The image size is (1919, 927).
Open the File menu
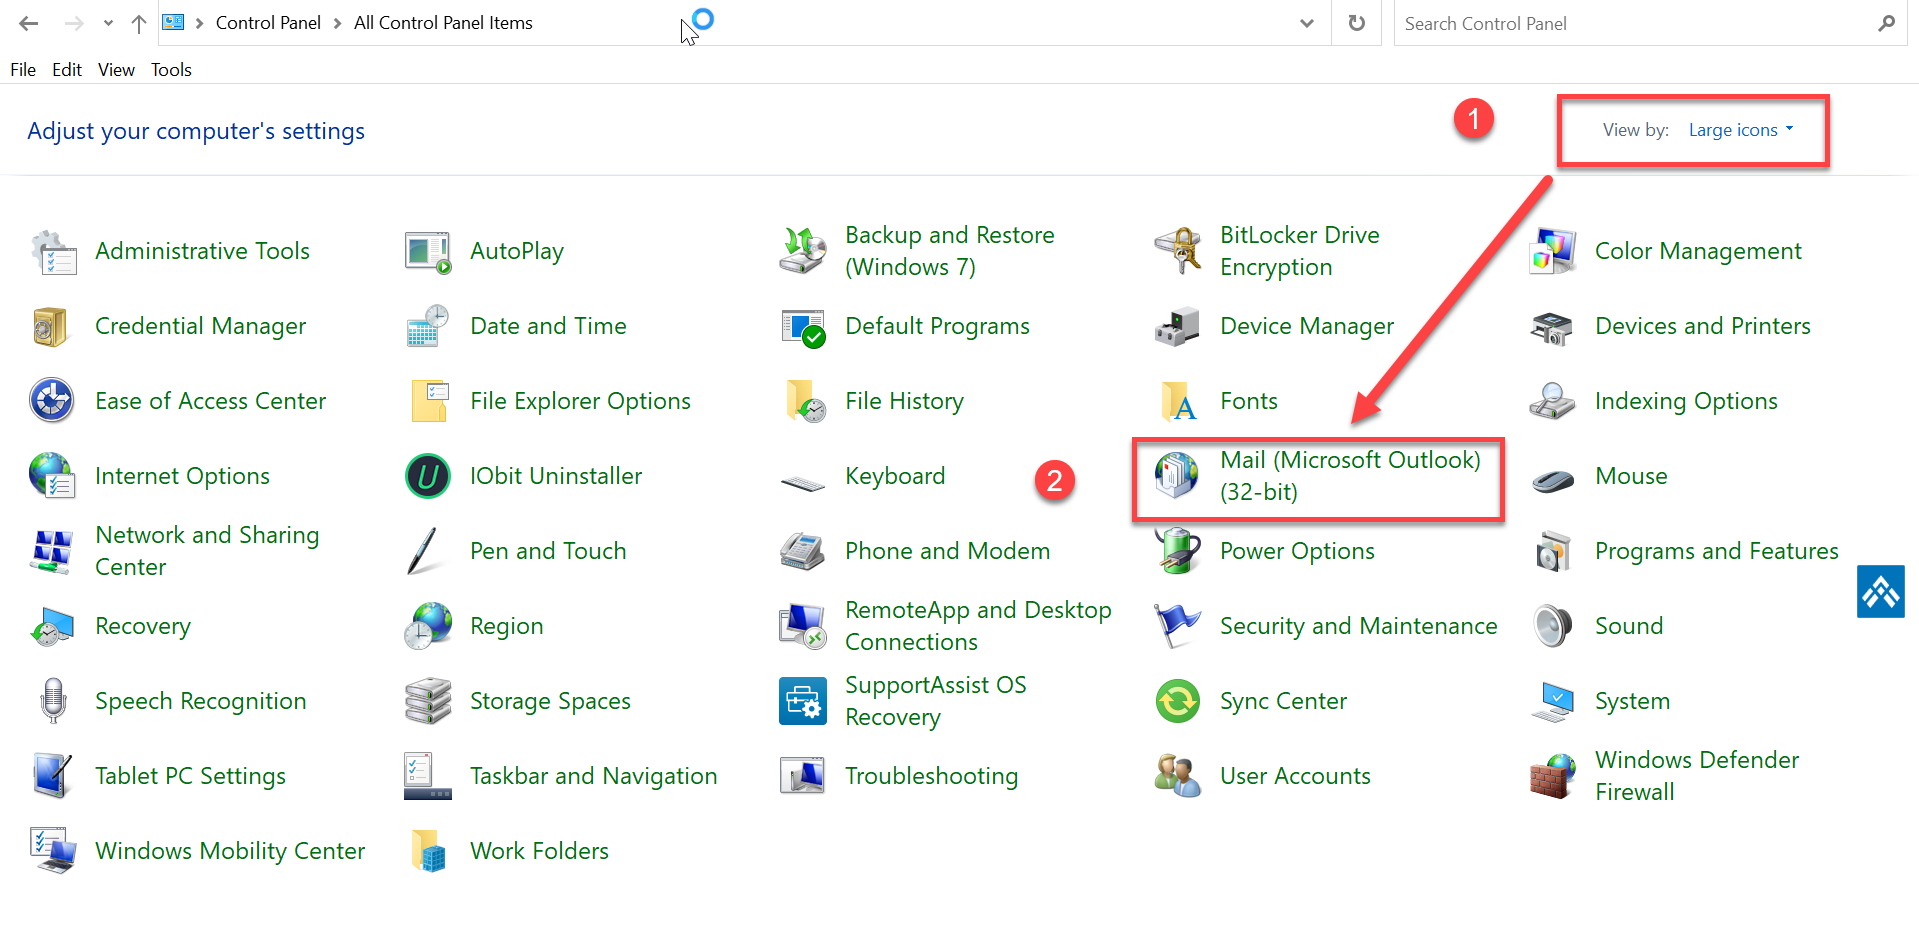23,70
